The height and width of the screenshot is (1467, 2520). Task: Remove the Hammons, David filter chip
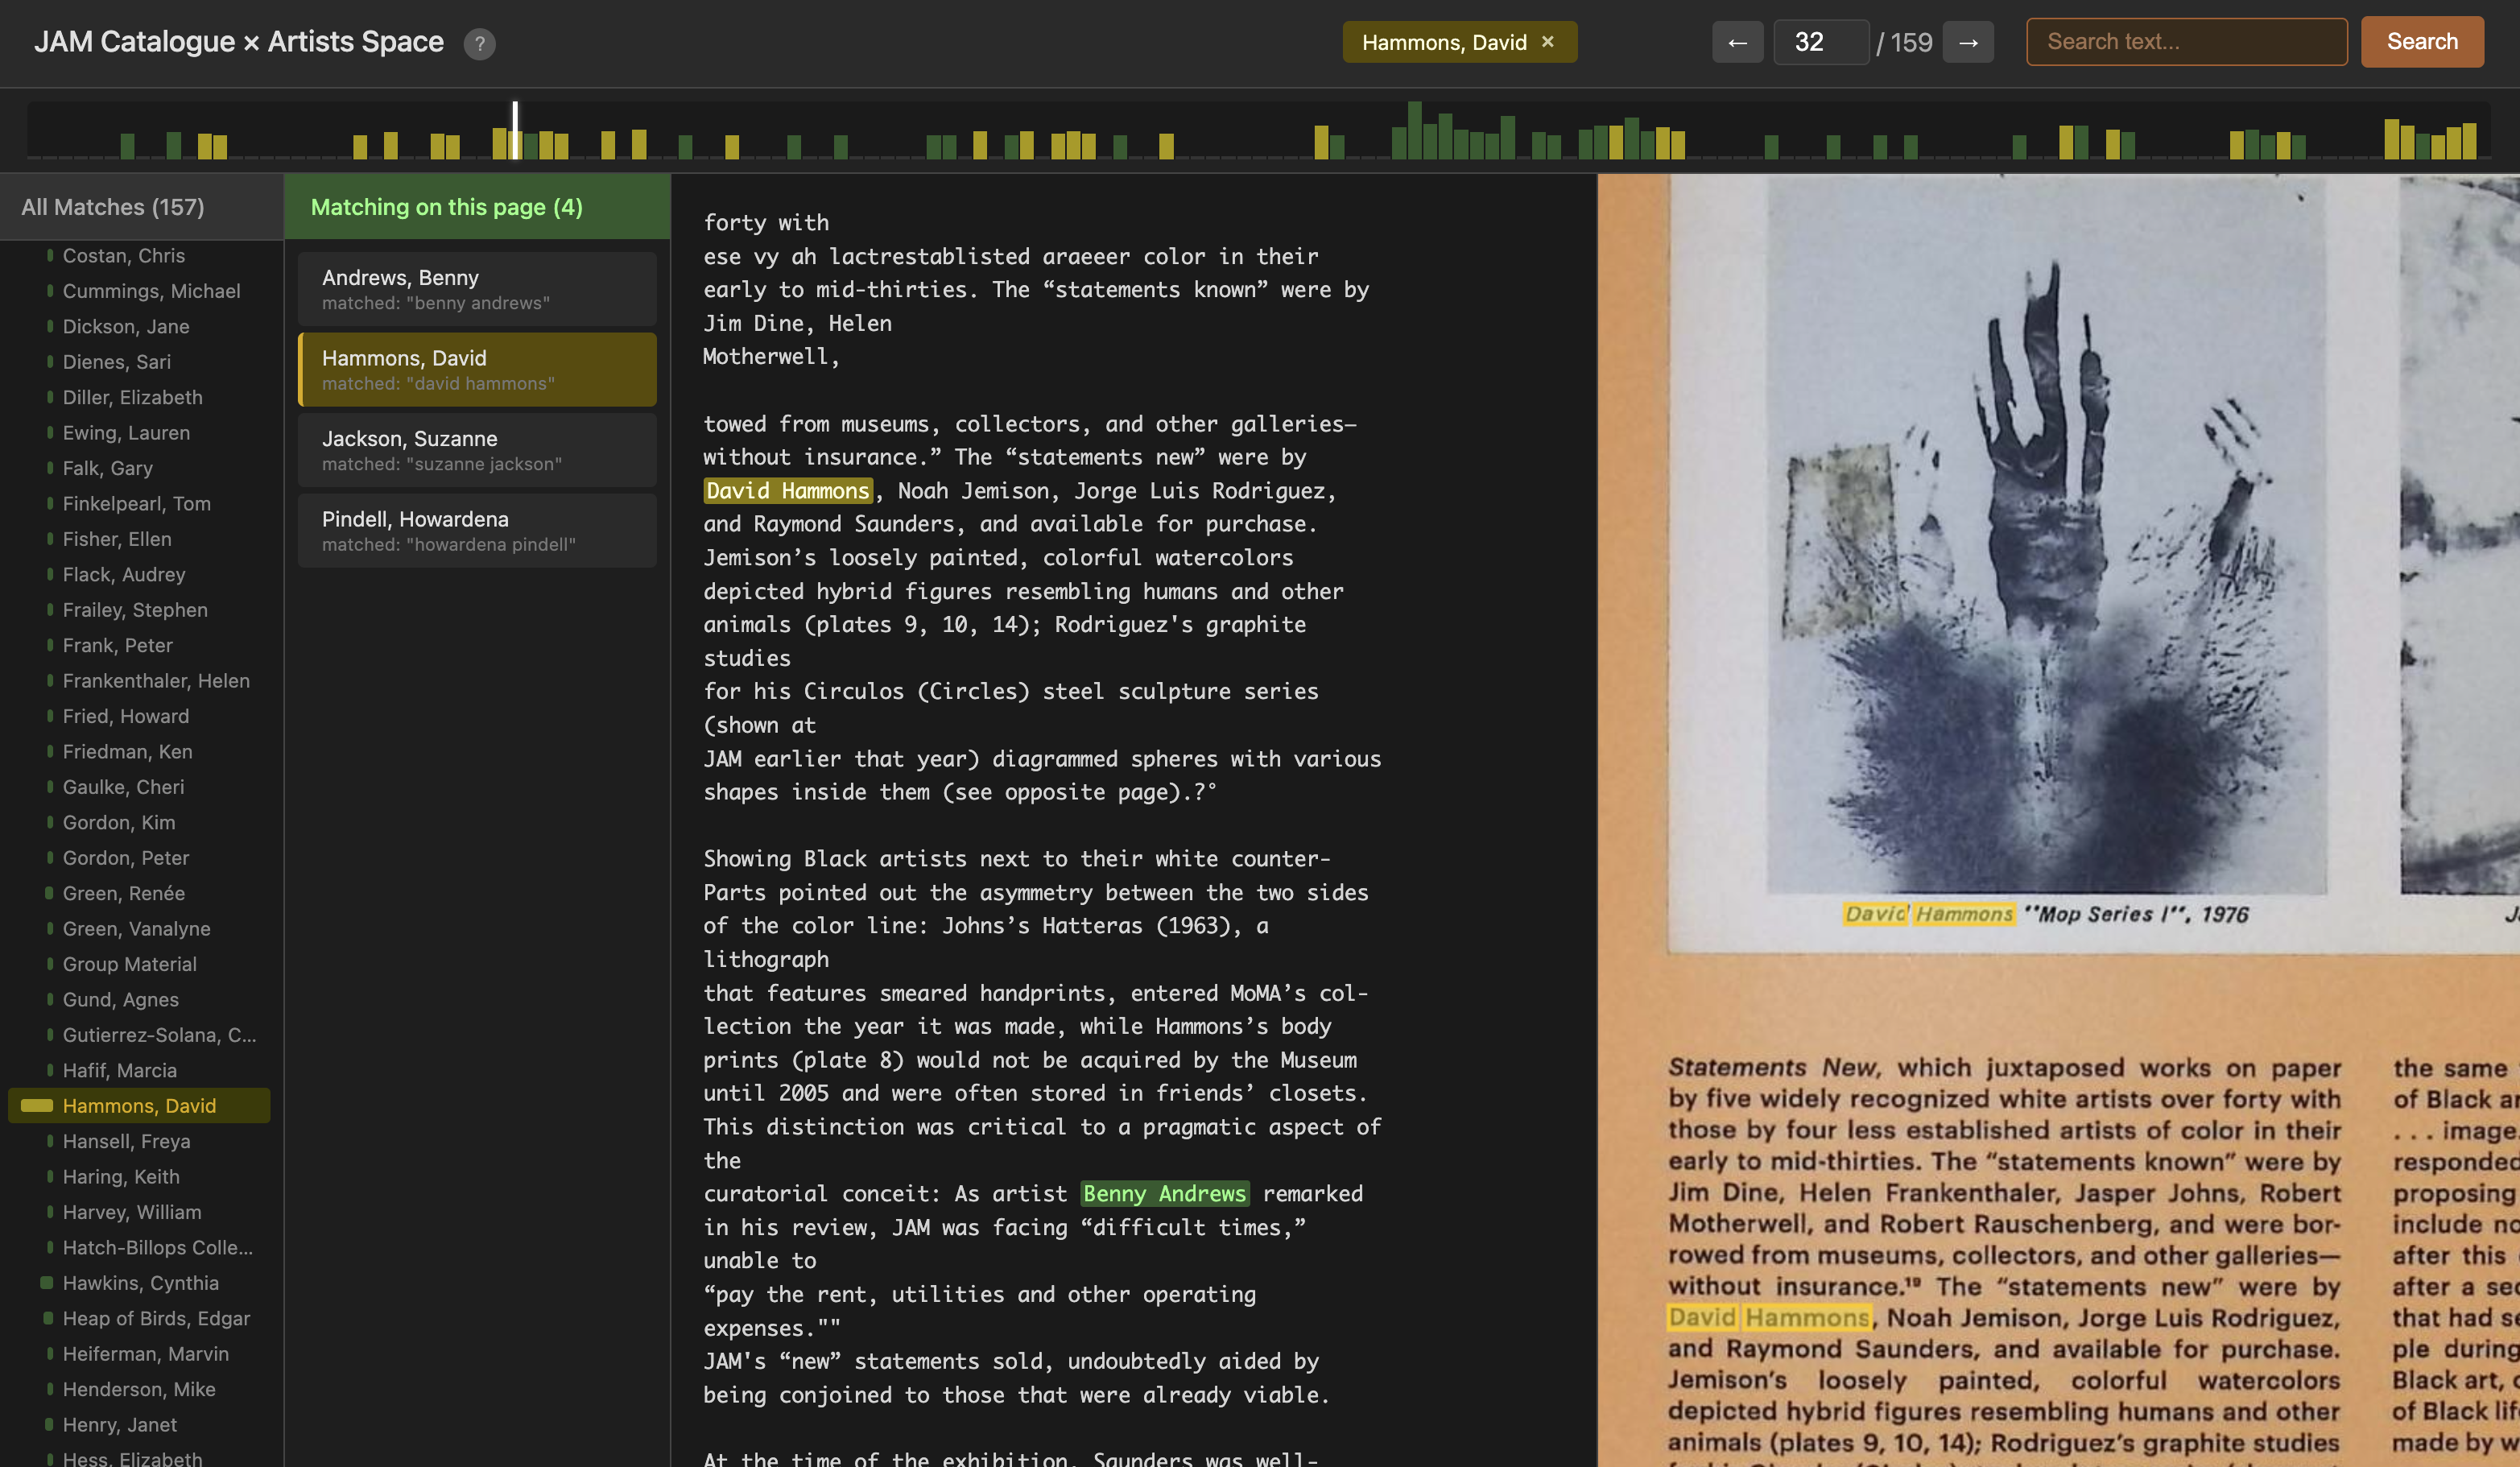click(x=1548, y=42)
